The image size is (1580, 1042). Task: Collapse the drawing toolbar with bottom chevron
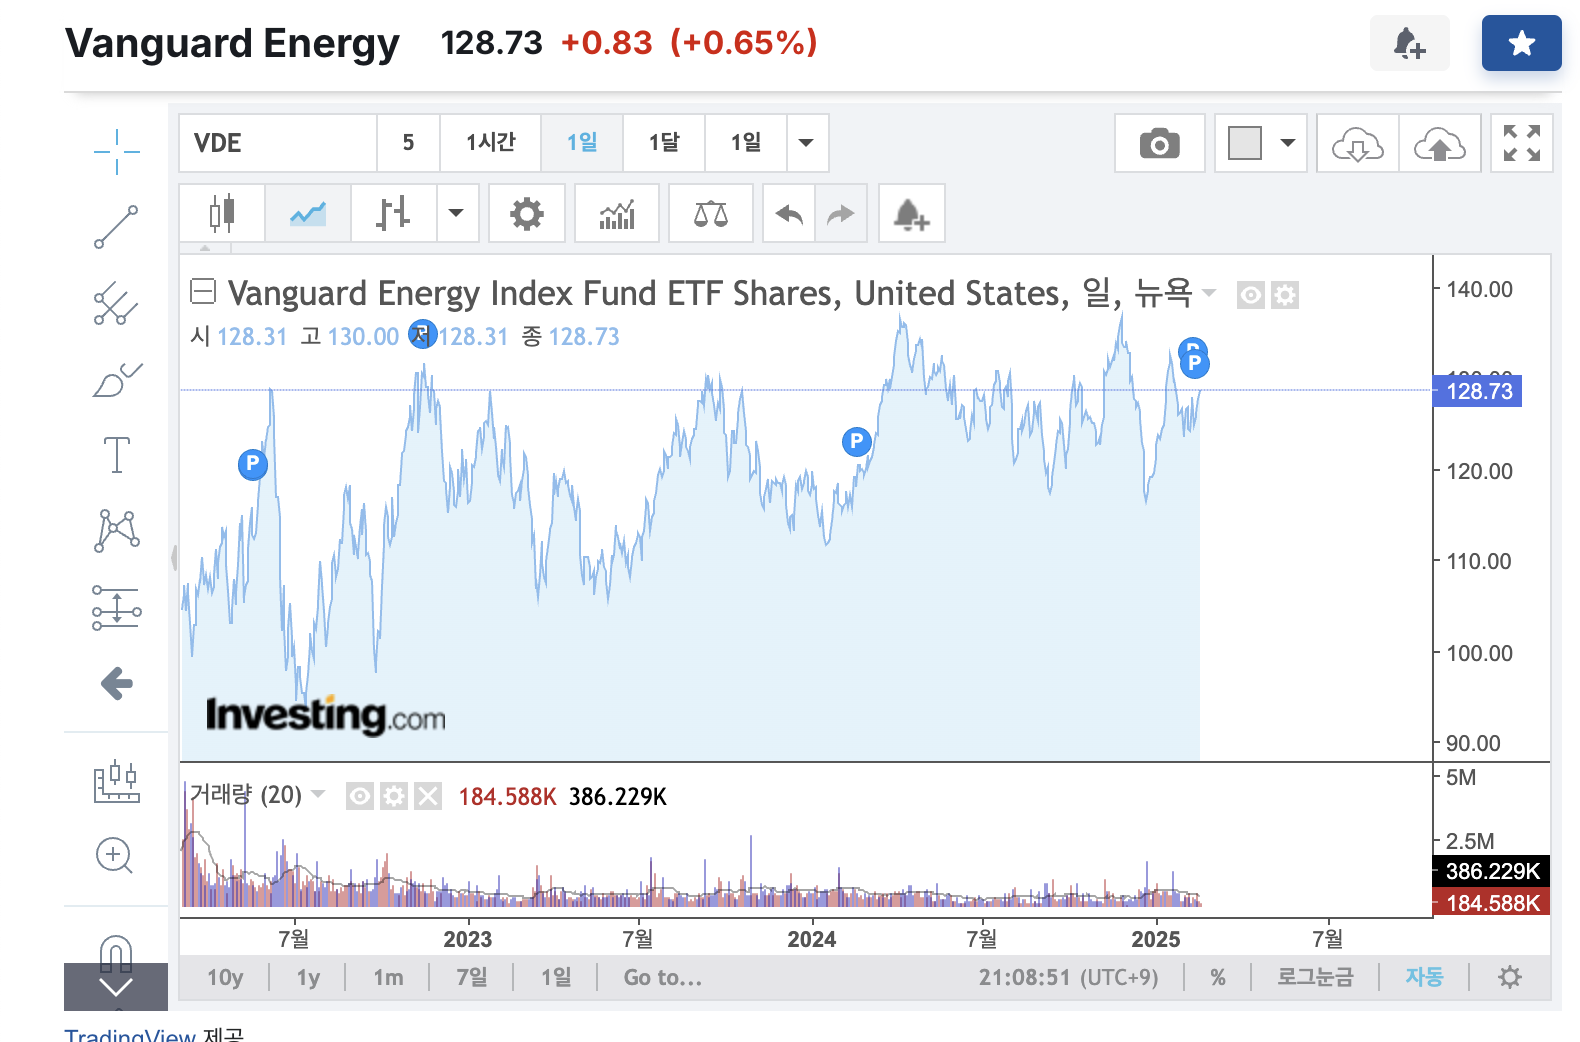(116, 987)
